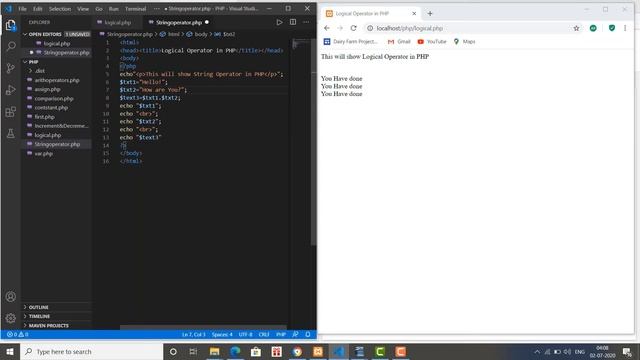Open the Gmail bookmark
The width and height of the screenshot is (640, 360).
(x=399, y=42)
